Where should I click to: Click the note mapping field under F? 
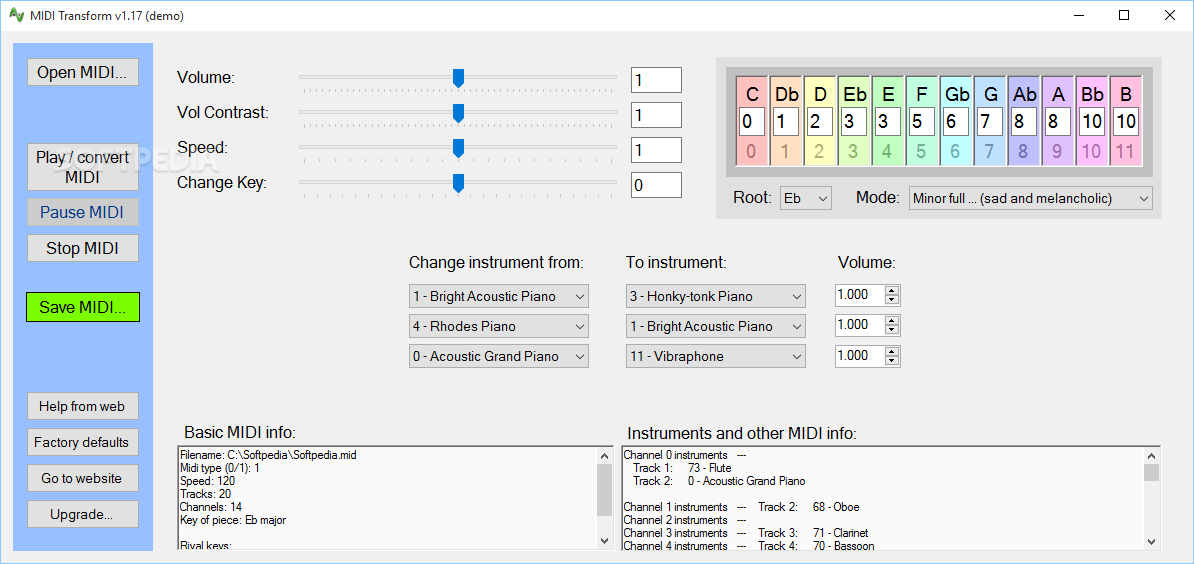click(x=922, y=121)
